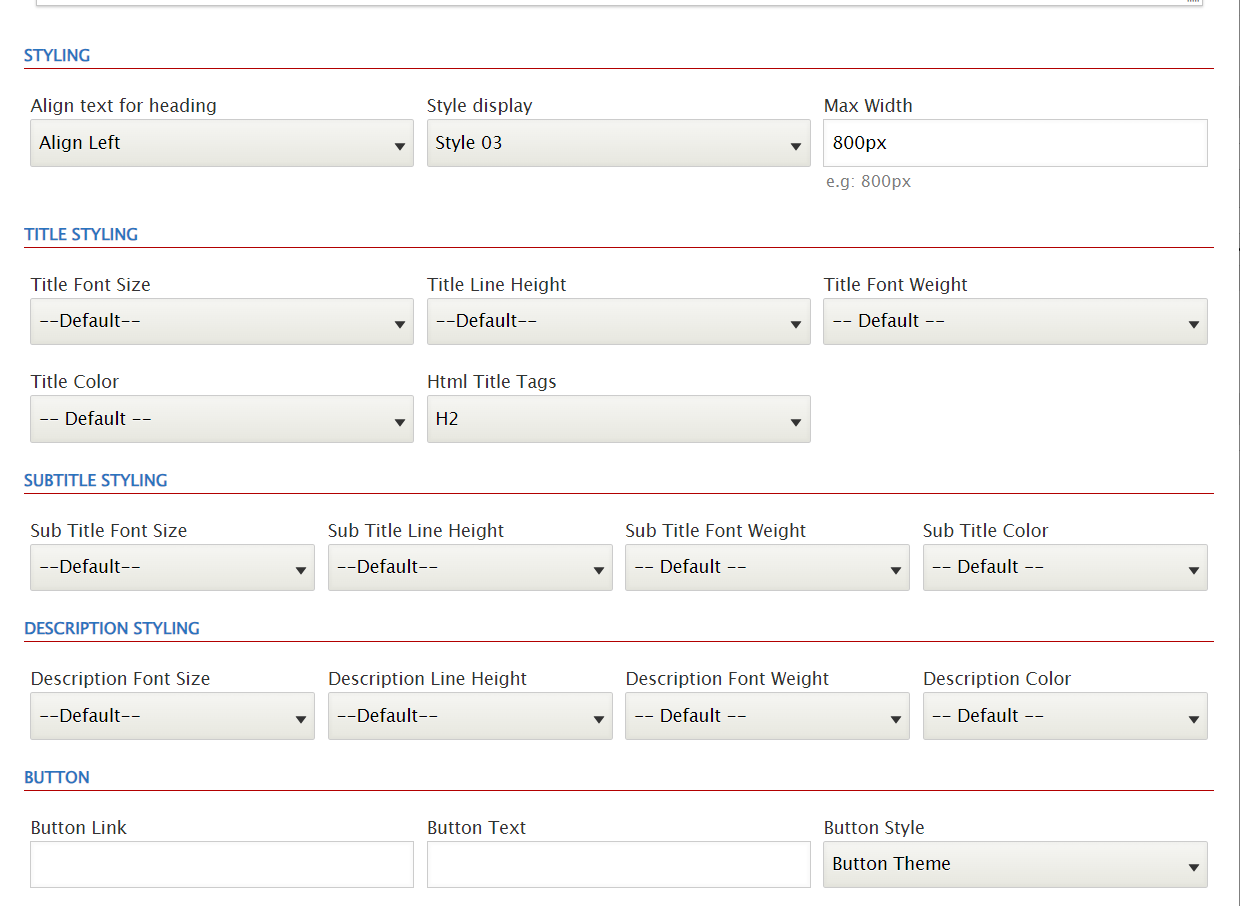
Task: Expand the Sub Title Font Size dropdown
Action: [172, 567]
